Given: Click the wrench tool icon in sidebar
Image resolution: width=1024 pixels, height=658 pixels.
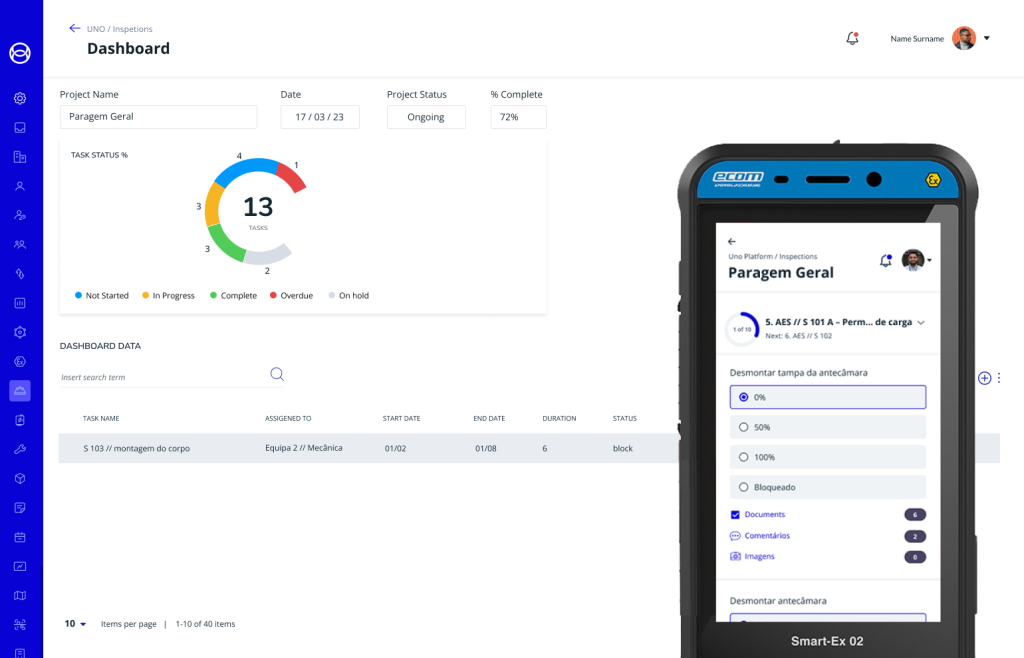Looking at the screenshot, I should coord(20,449).
